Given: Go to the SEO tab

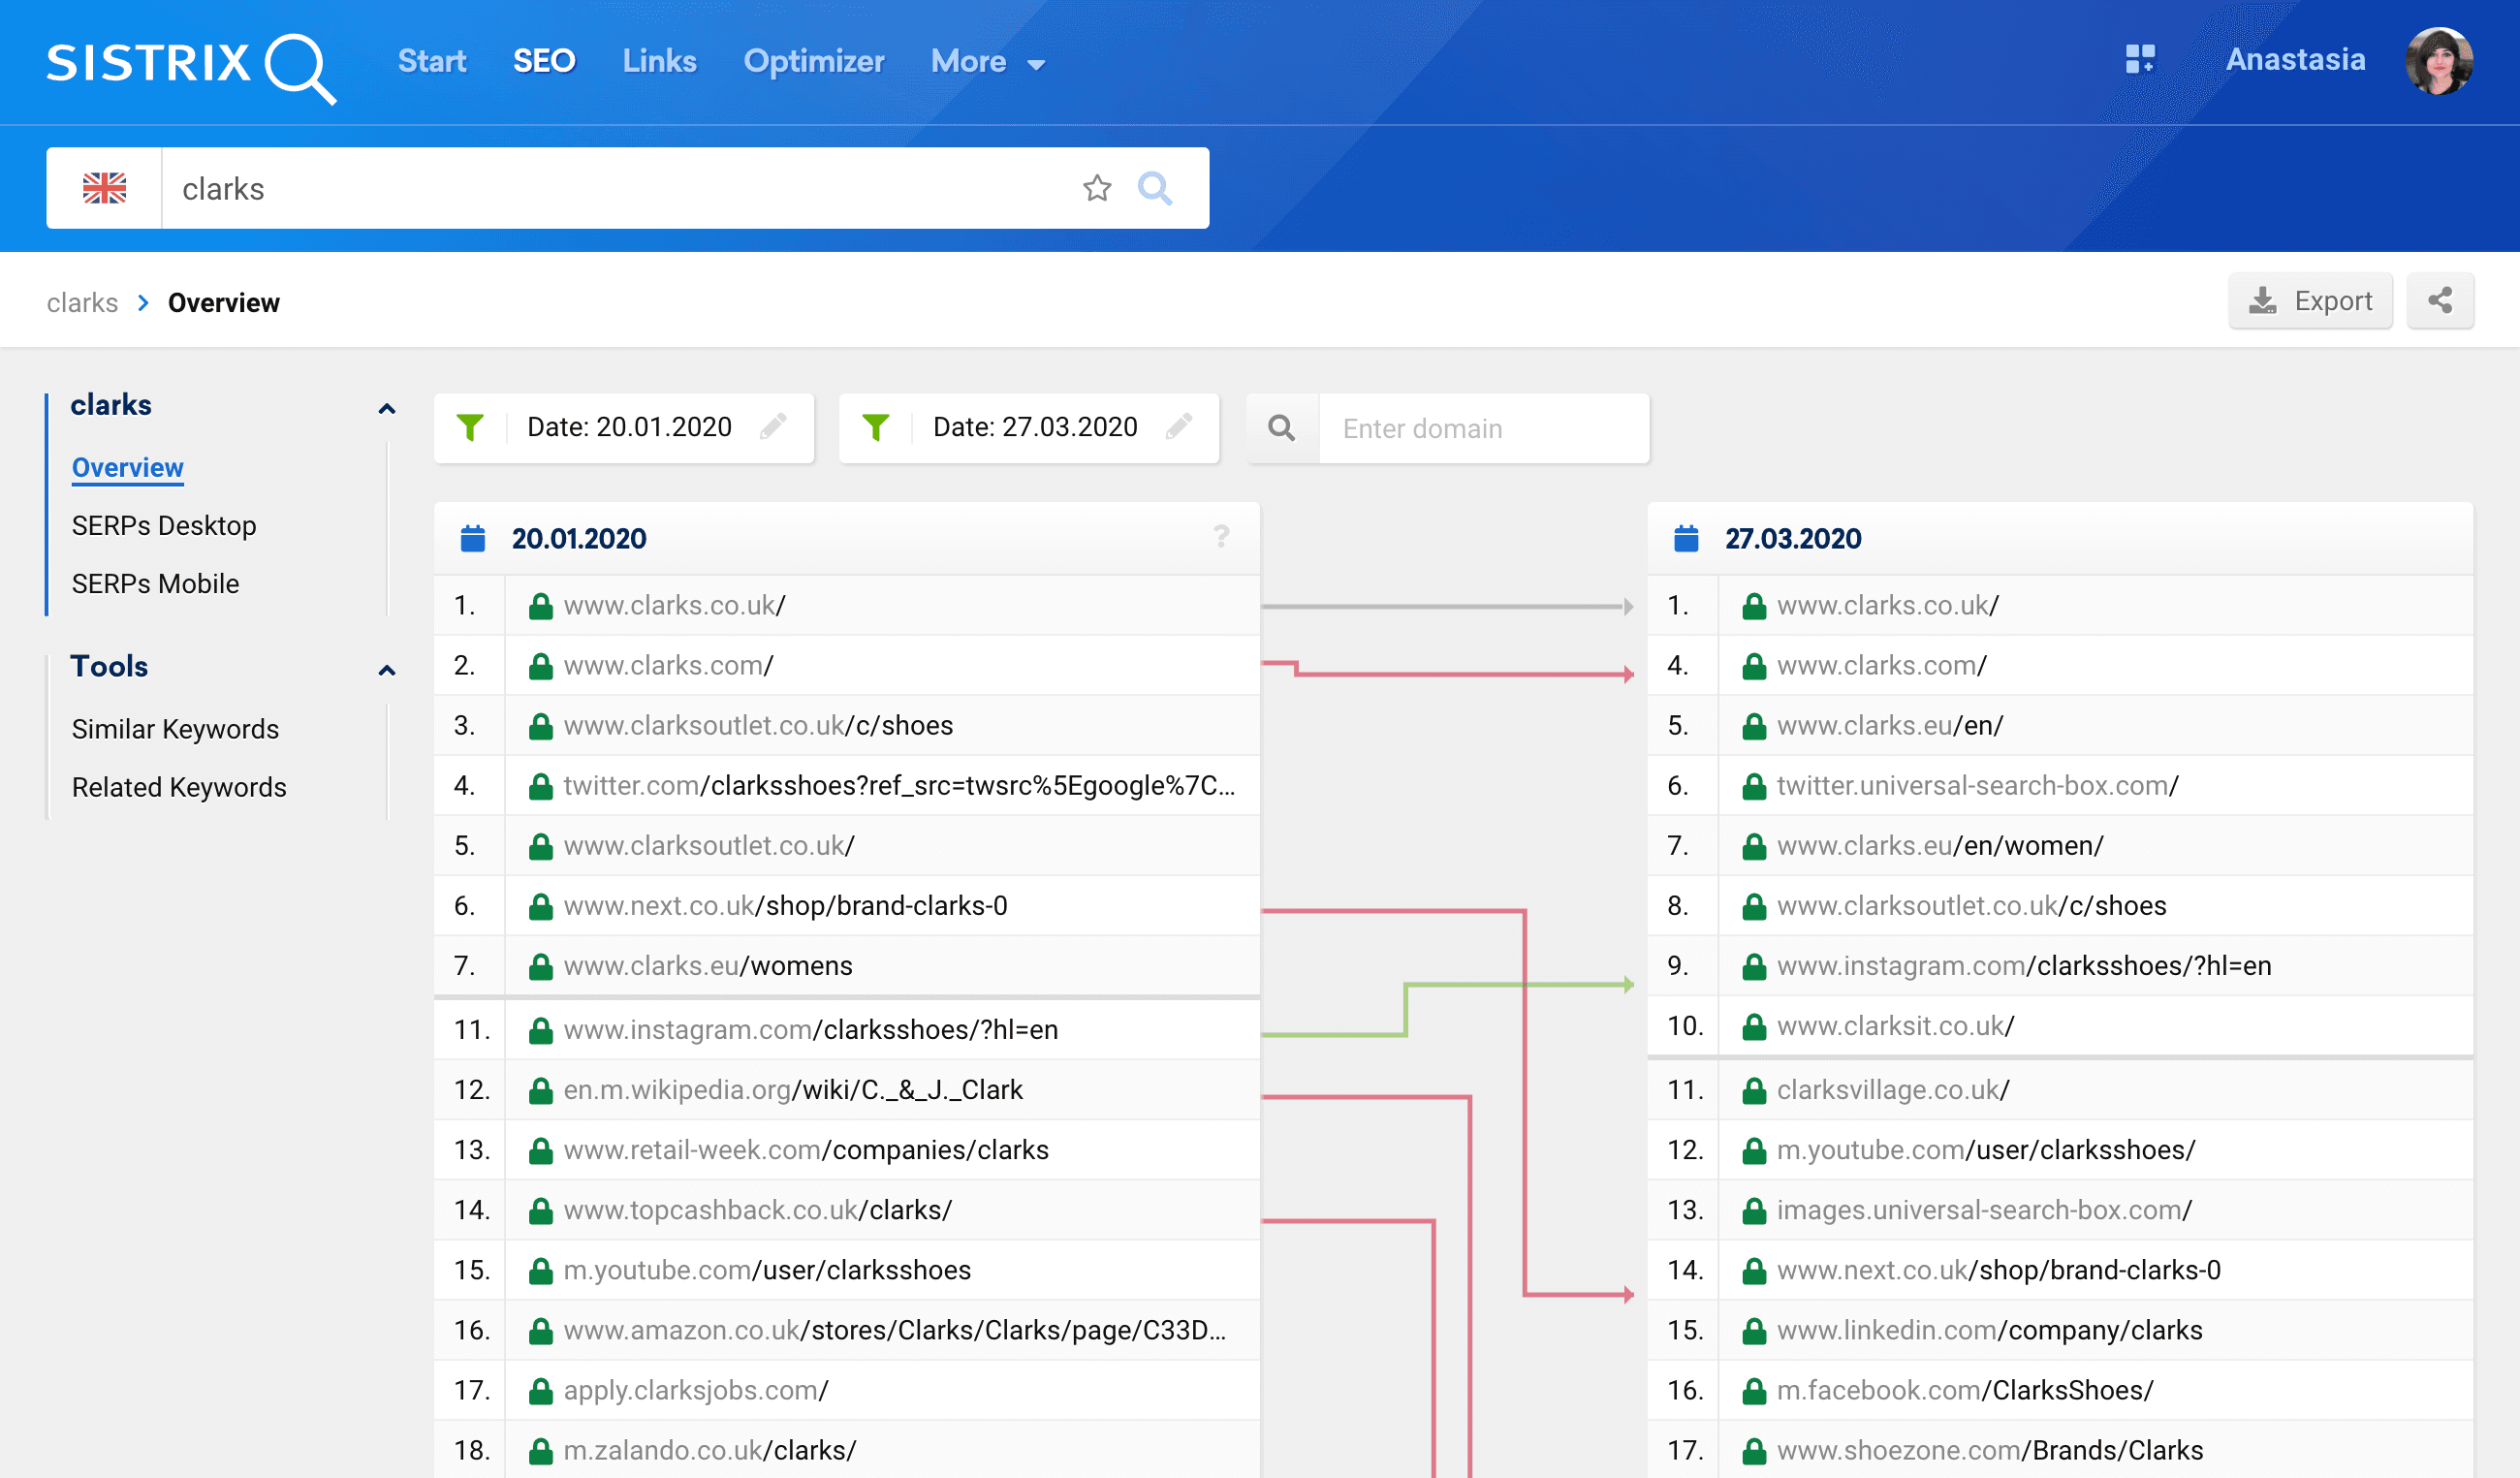Looking at the screenshot, I should [x=544, y=61].
